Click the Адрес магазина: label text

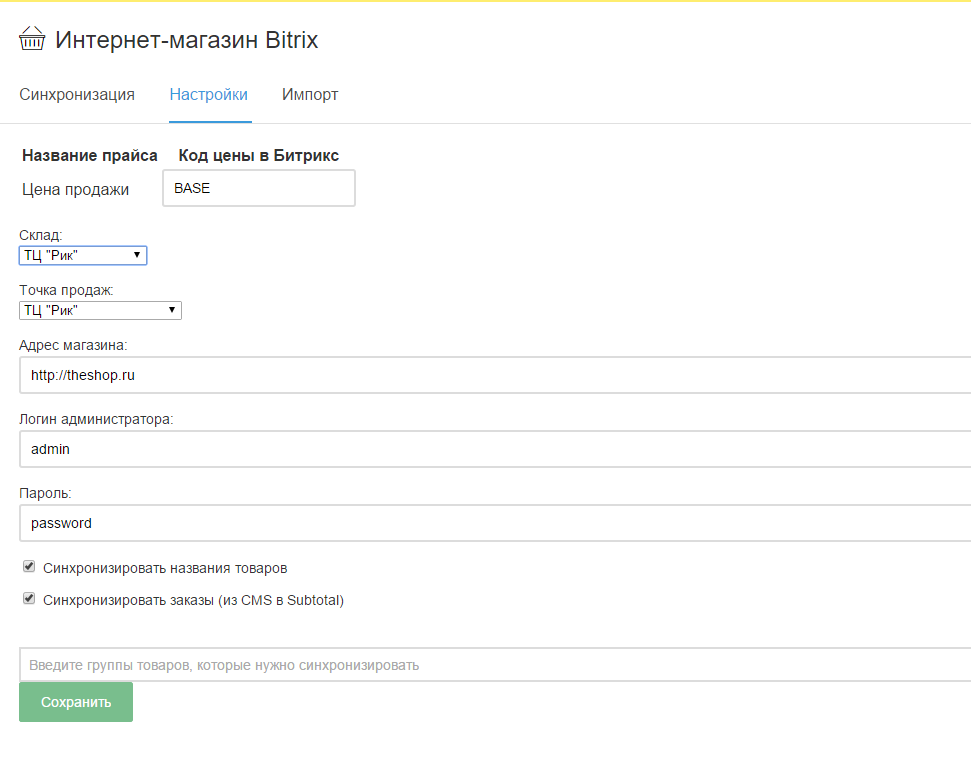pos(73,345)
